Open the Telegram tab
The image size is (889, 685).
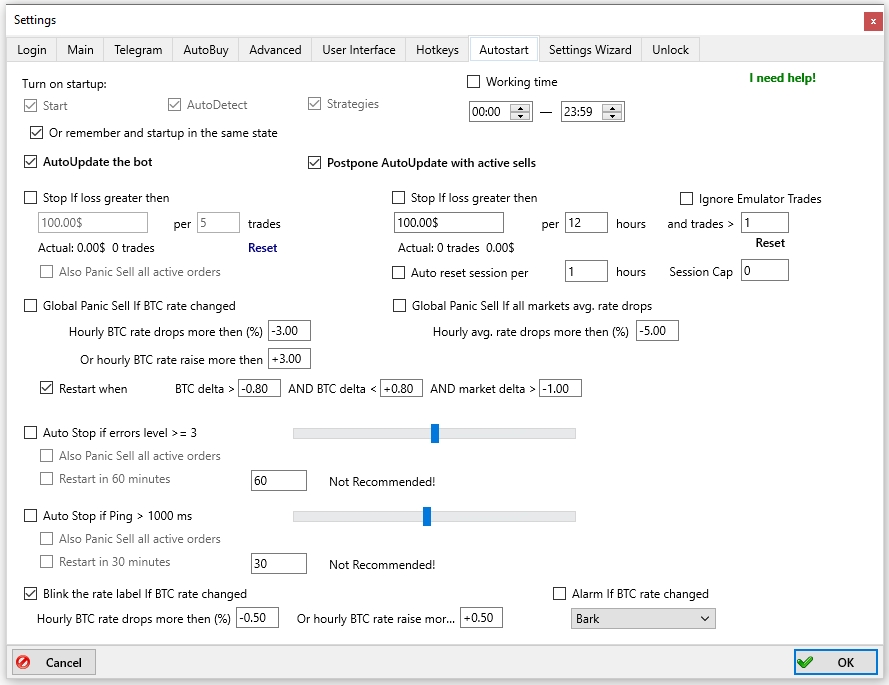pyautogui.click(x=138, y=50)
